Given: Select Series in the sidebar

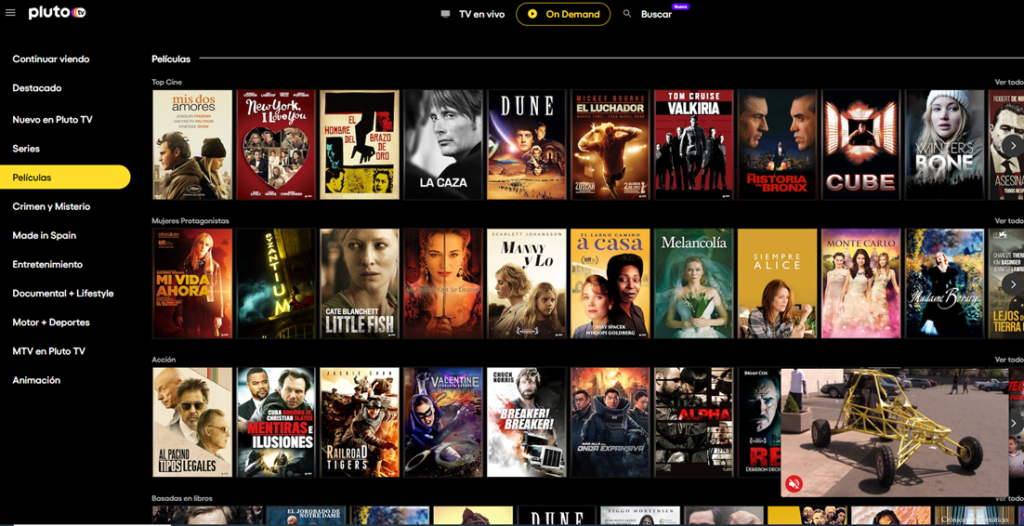Looking at the screenshot, I should [26, 148].
